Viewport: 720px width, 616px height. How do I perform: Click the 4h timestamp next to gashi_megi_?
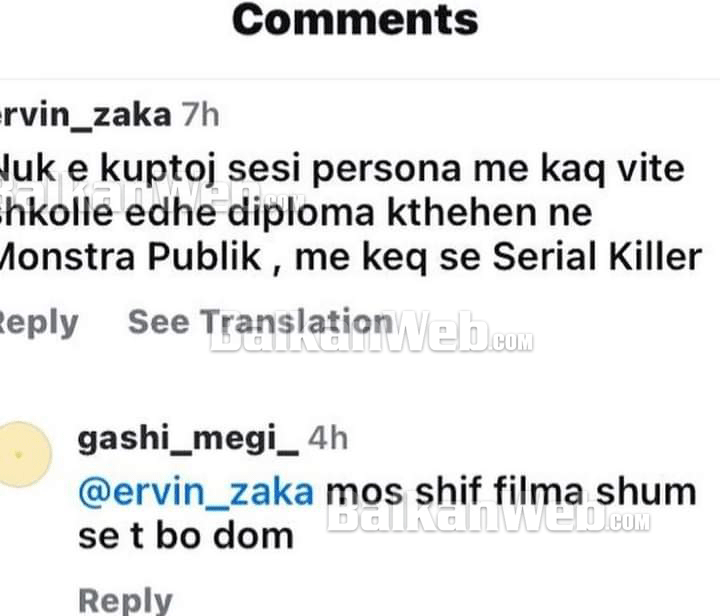point(327,438)
